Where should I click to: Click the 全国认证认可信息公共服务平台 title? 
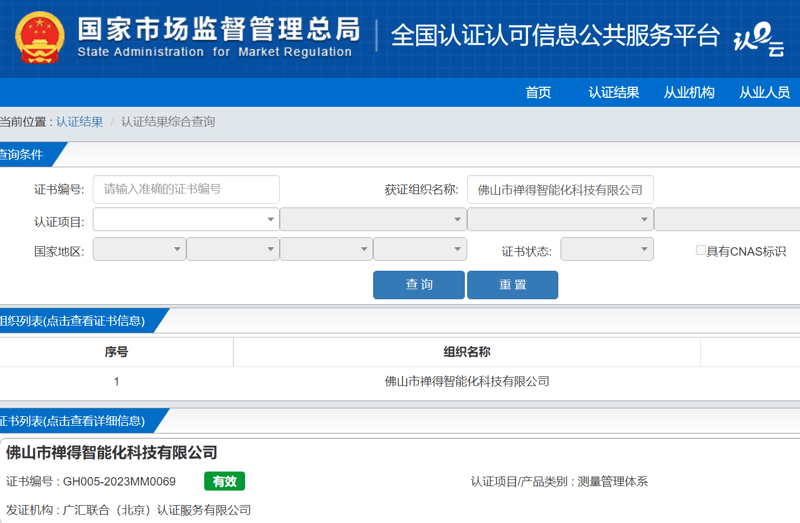(555, 35)
